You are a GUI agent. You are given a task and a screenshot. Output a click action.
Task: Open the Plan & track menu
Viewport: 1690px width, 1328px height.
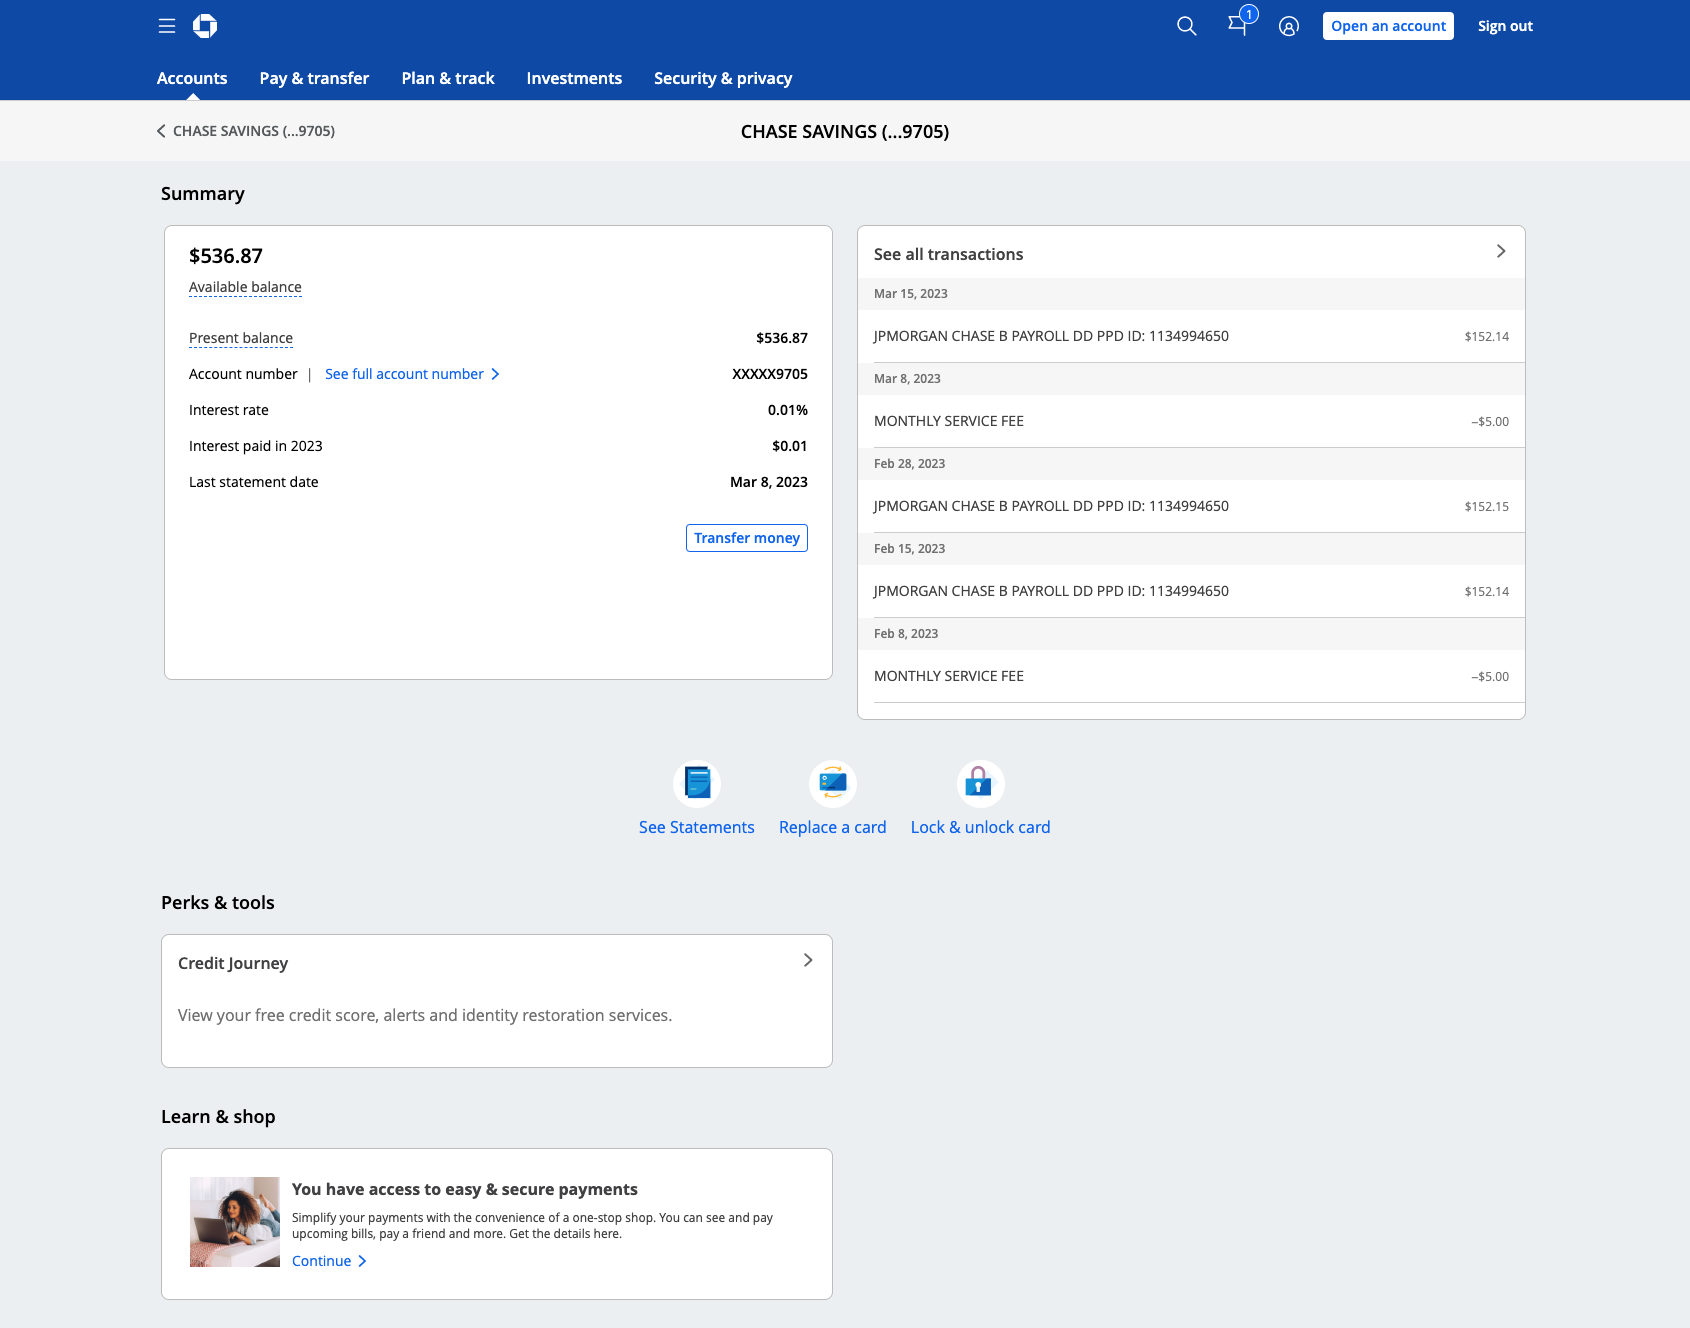(x=448, y=78)
